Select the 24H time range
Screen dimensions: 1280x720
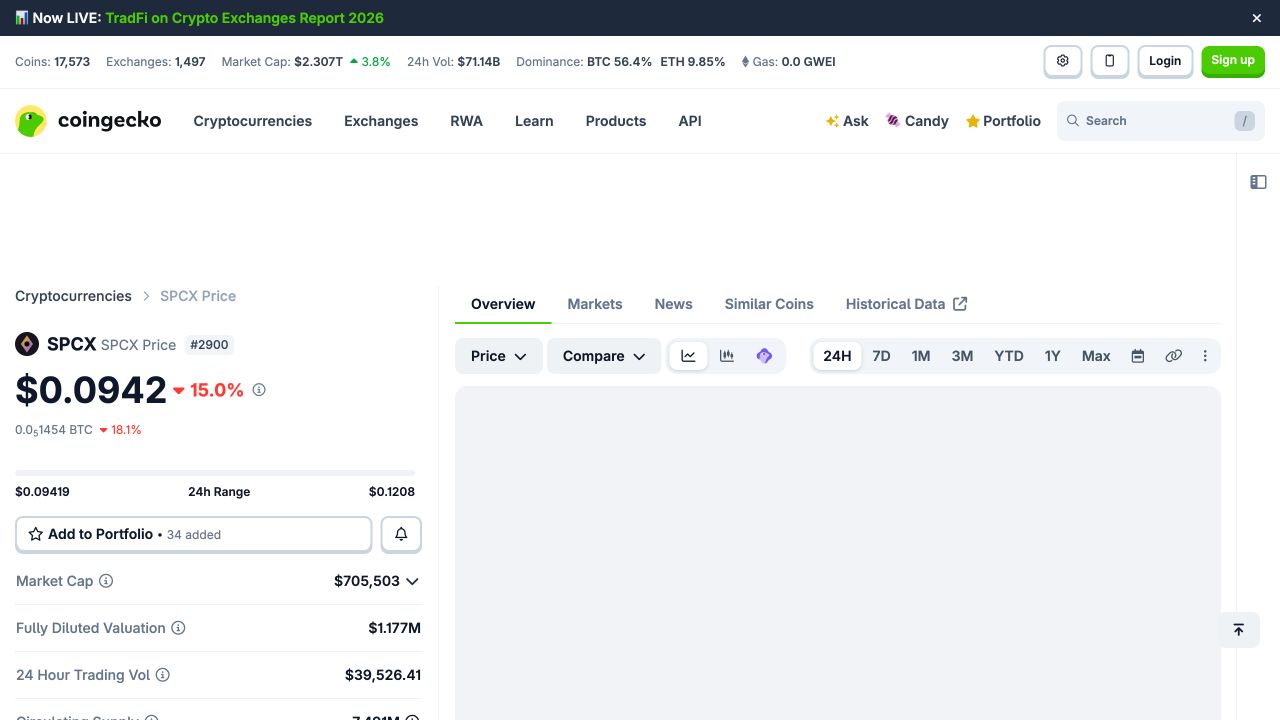(837, 356)
